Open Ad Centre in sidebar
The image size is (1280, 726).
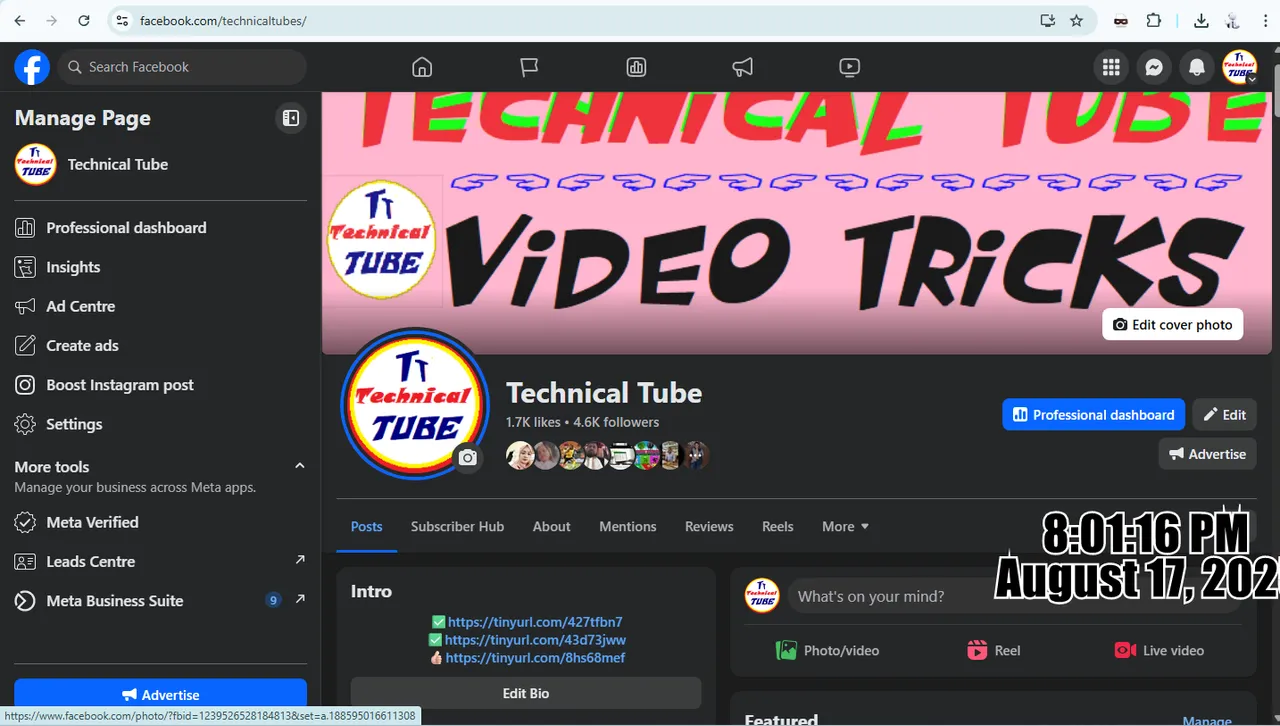pyautogui.click(x=160, y=306)
